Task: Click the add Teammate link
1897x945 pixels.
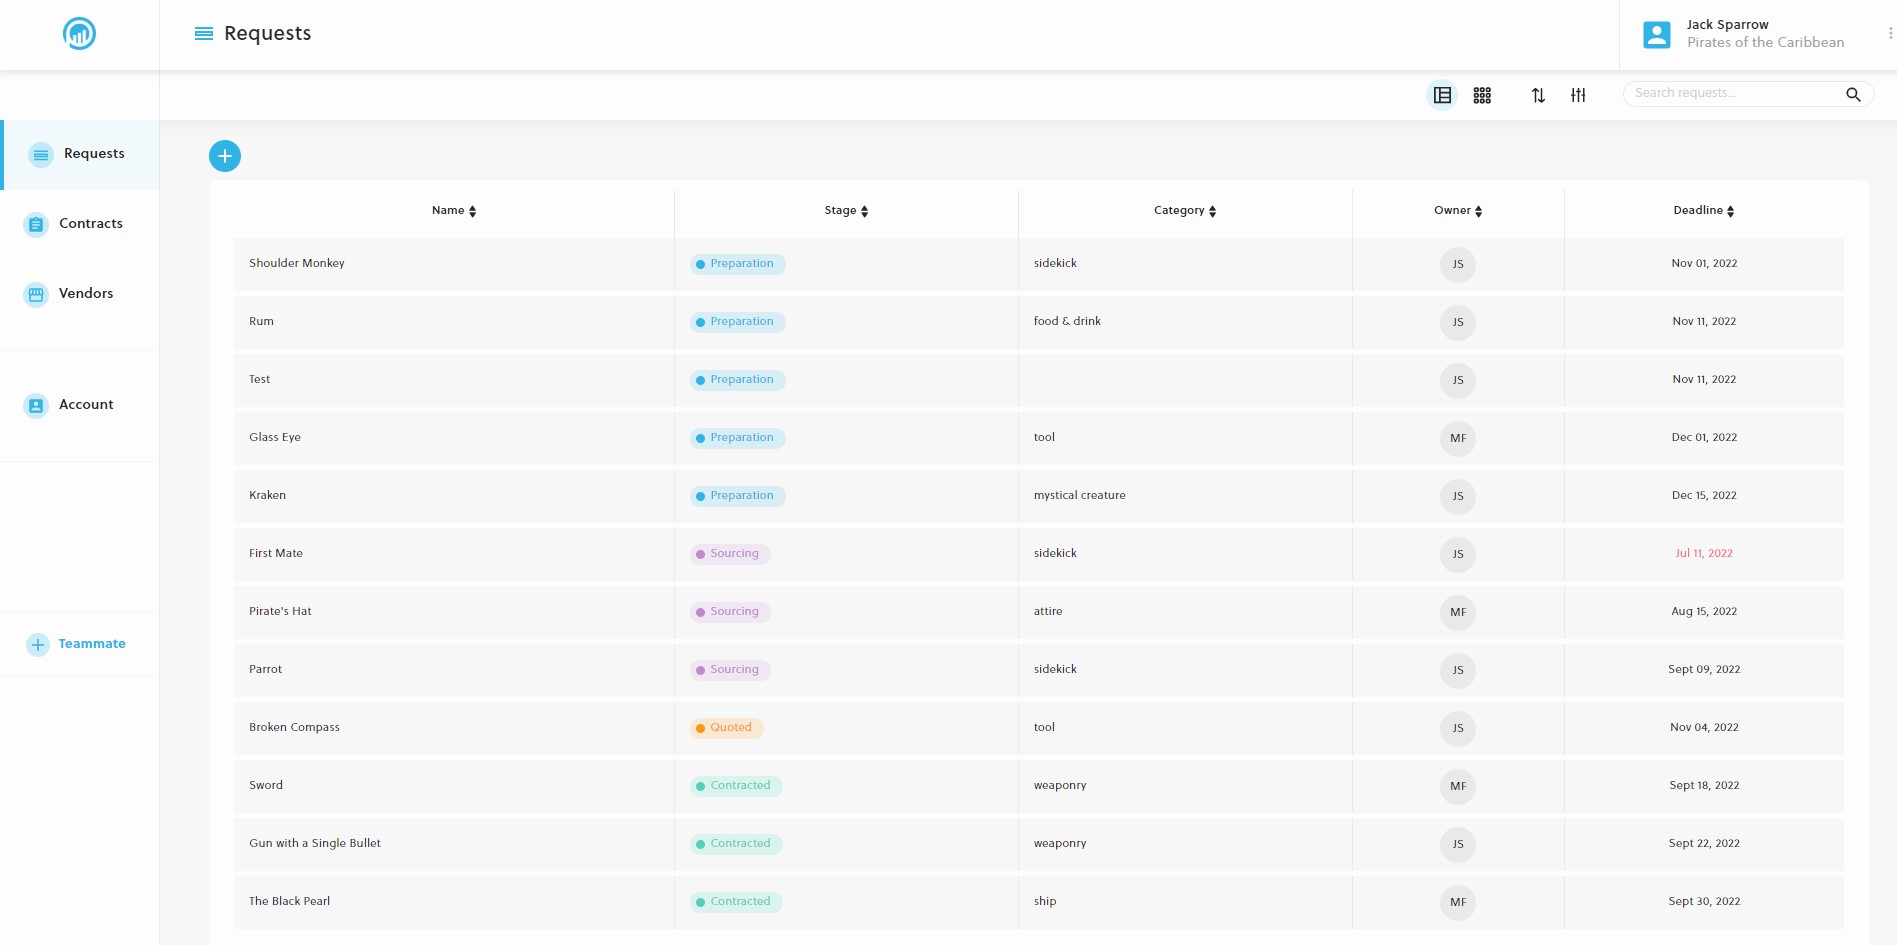Action: [91, 644]
